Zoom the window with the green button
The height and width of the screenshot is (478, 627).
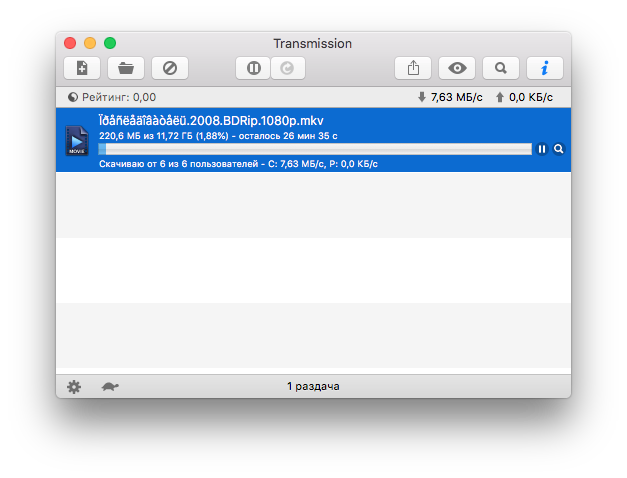[x=110, y=43]
